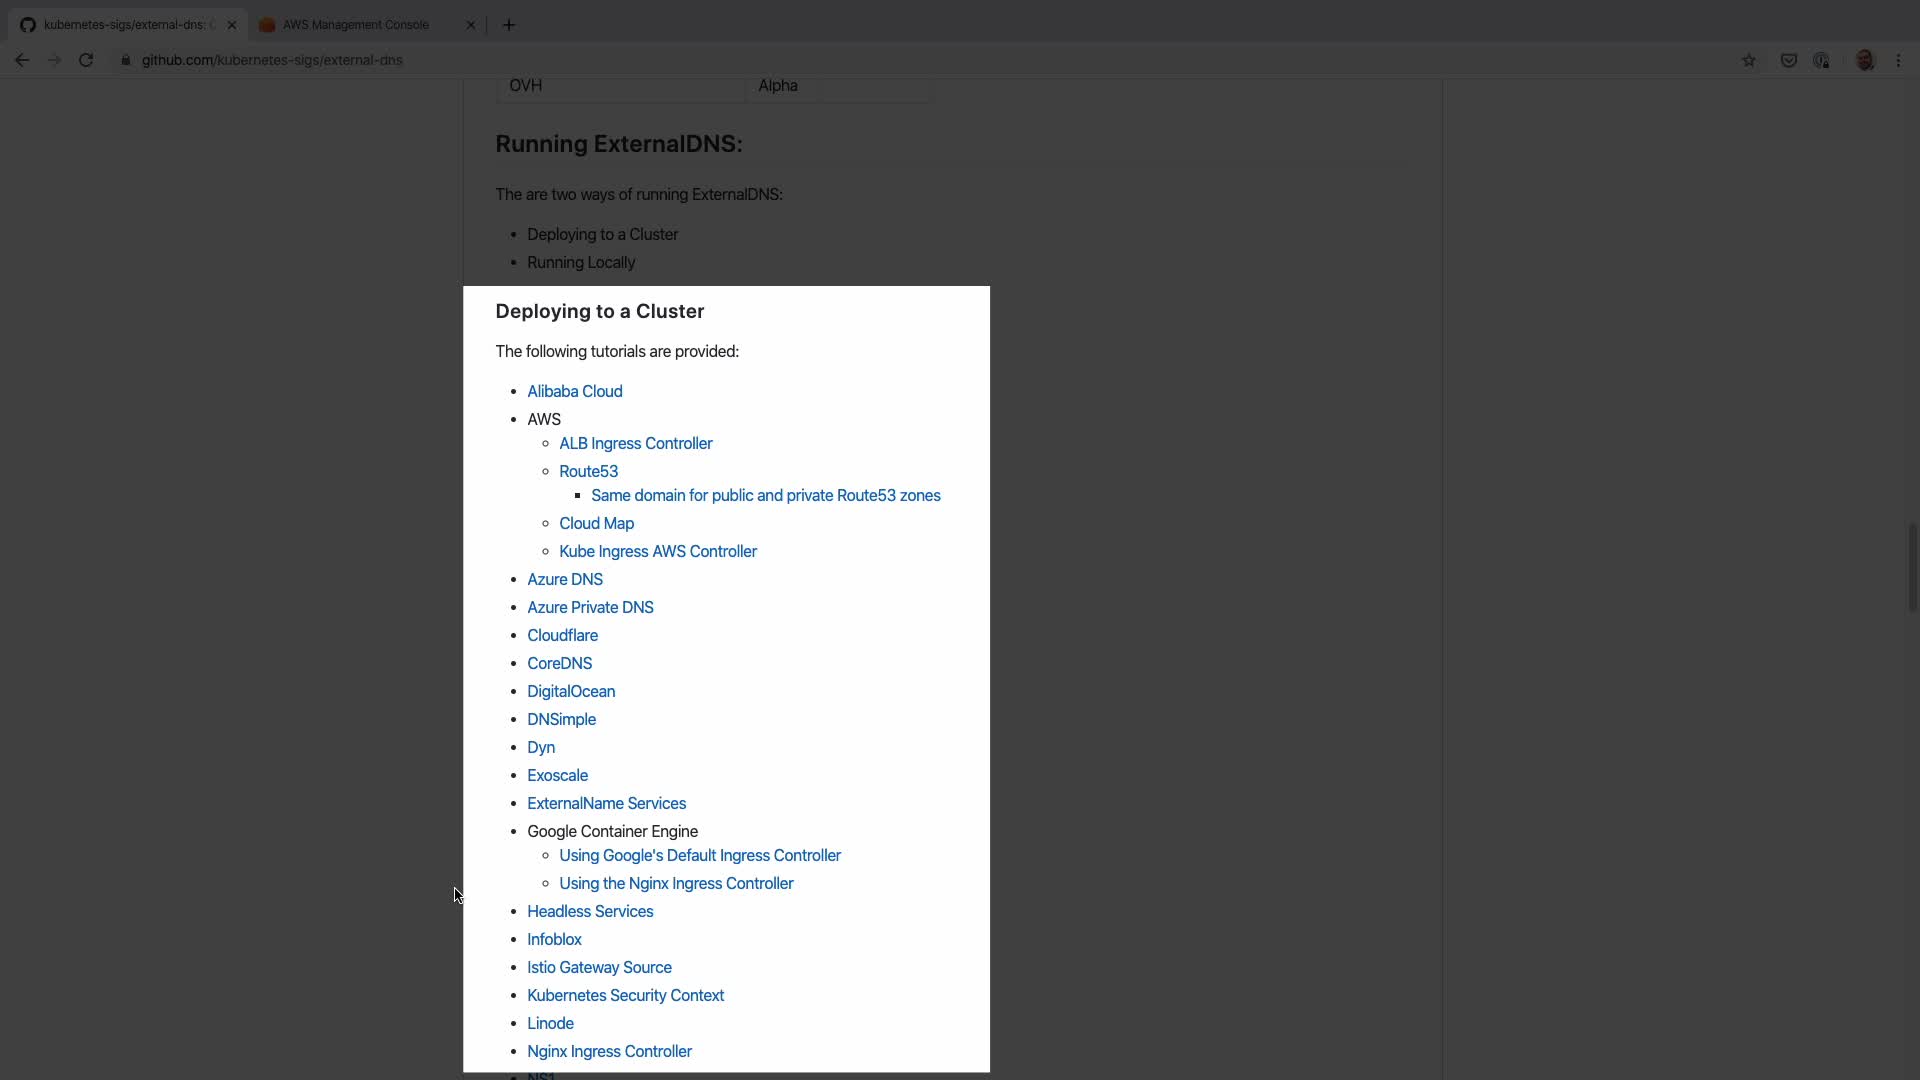Select the kubernetes-sigs/external-dns tab

coord(123,25)
